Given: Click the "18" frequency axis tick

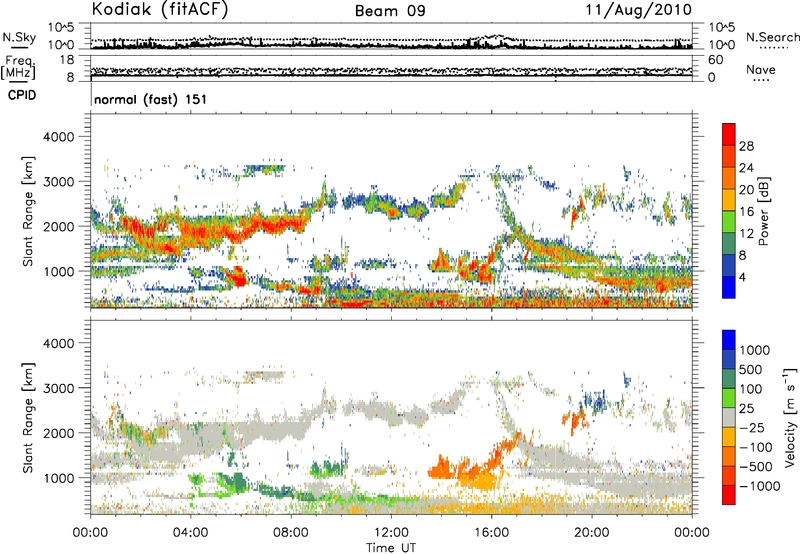Looking at the screenshot, I should tap(67, 60).
